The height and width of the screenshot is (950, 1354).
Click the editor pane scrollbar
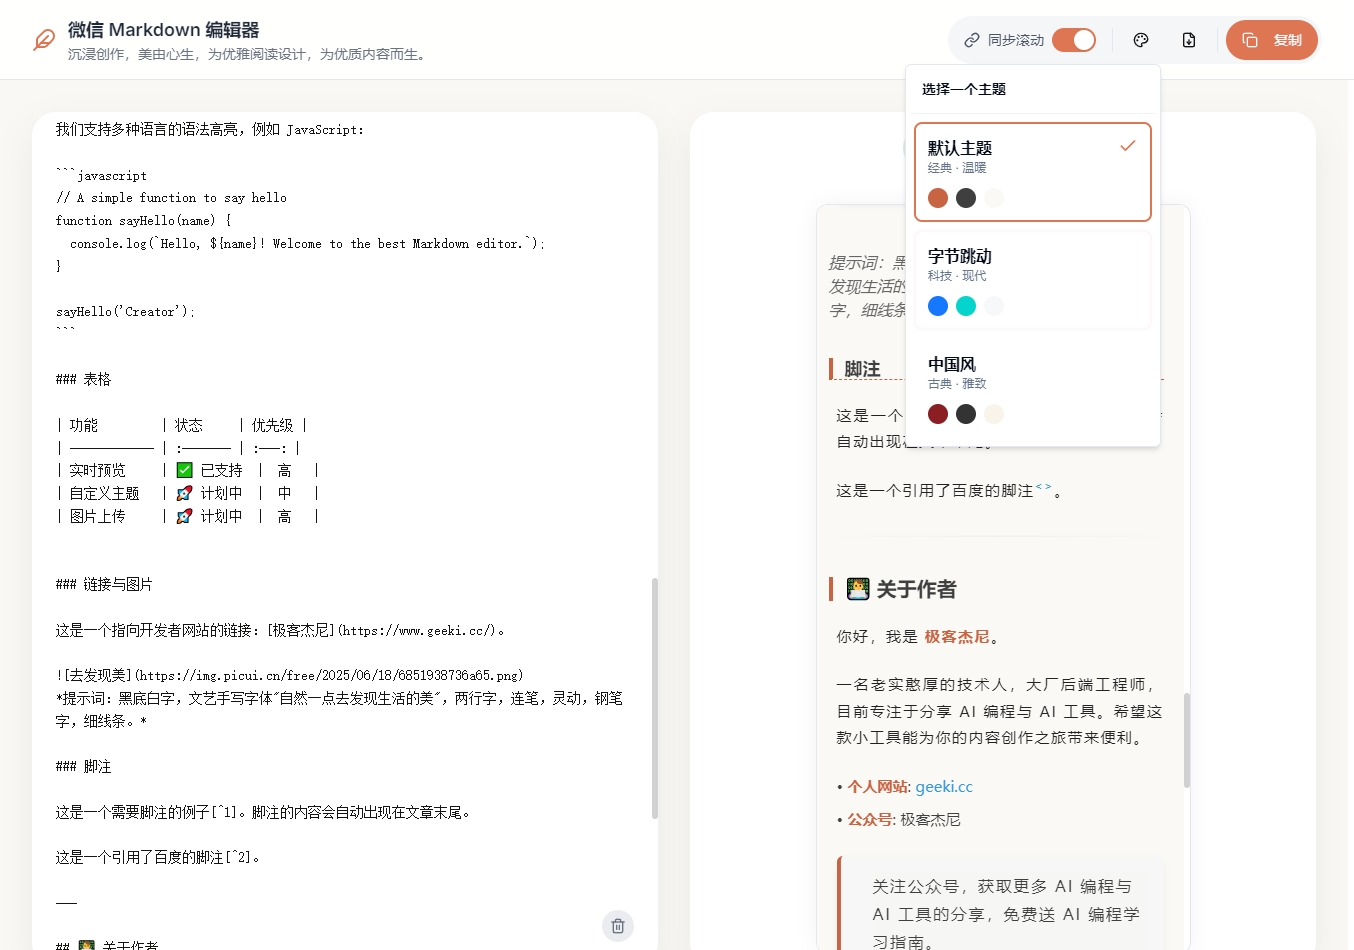coord(655,698)
